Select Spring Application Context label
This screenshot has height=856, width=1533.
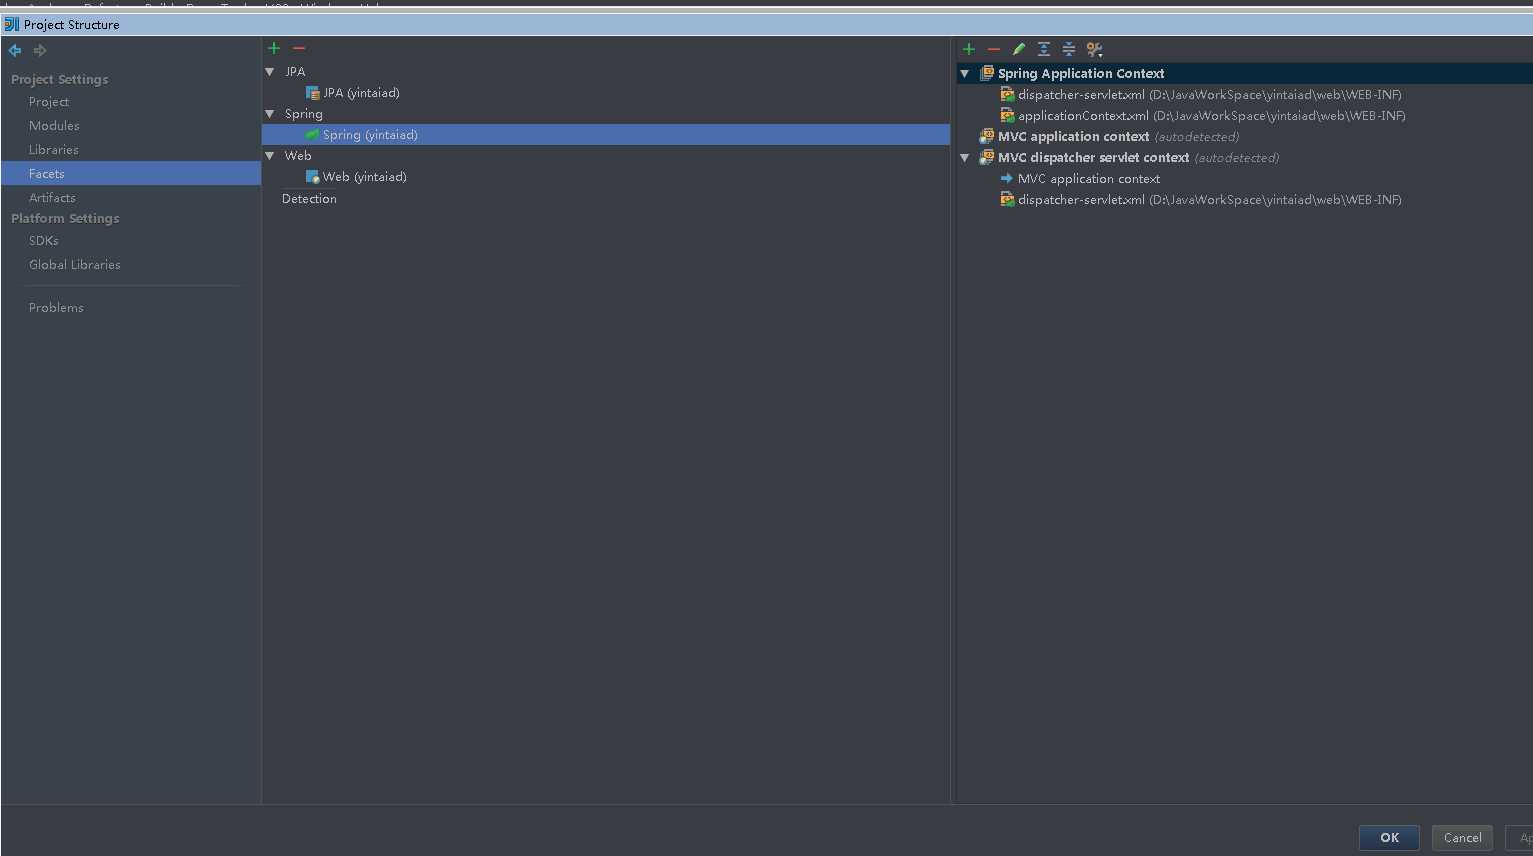[x=1081, y=74]
